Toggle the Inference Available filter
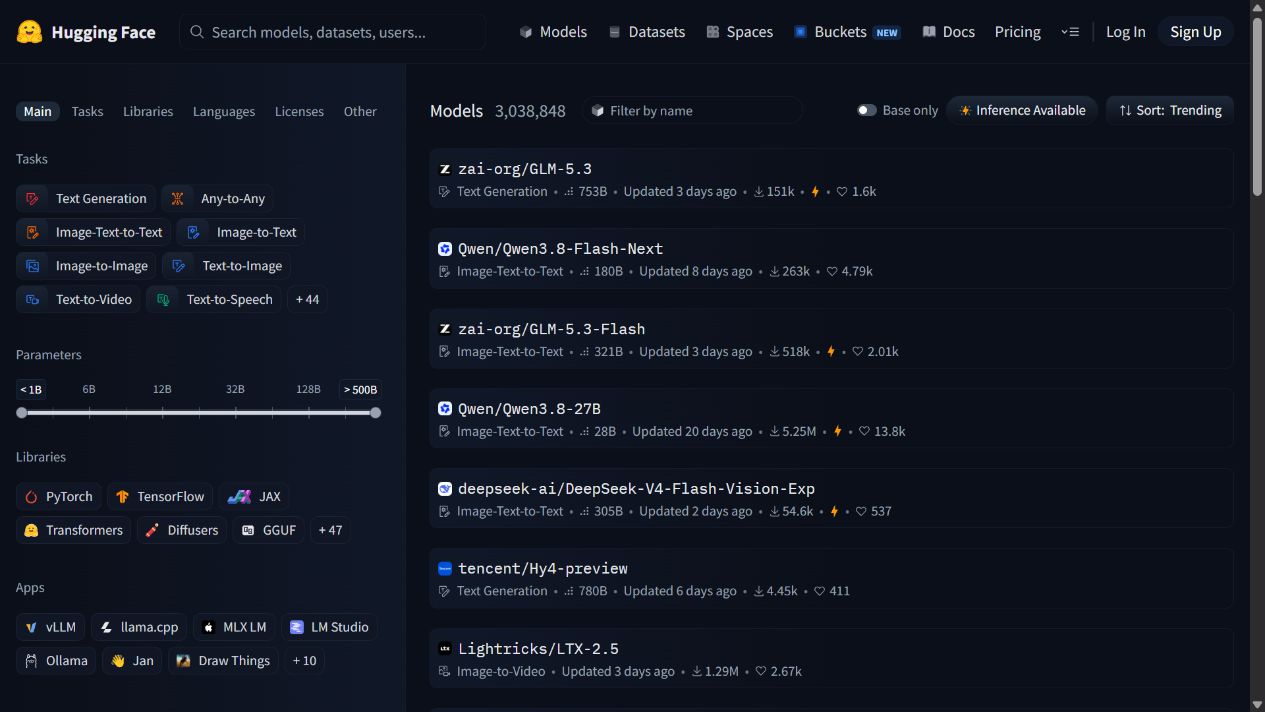1265x712 pixels. pyautogui.click(x=1022, y=110)
